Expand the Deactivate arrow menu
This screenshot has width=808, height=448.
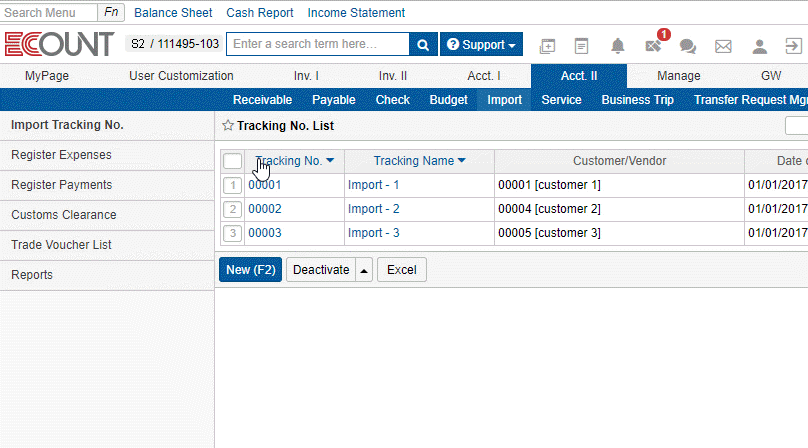[364, 270]
